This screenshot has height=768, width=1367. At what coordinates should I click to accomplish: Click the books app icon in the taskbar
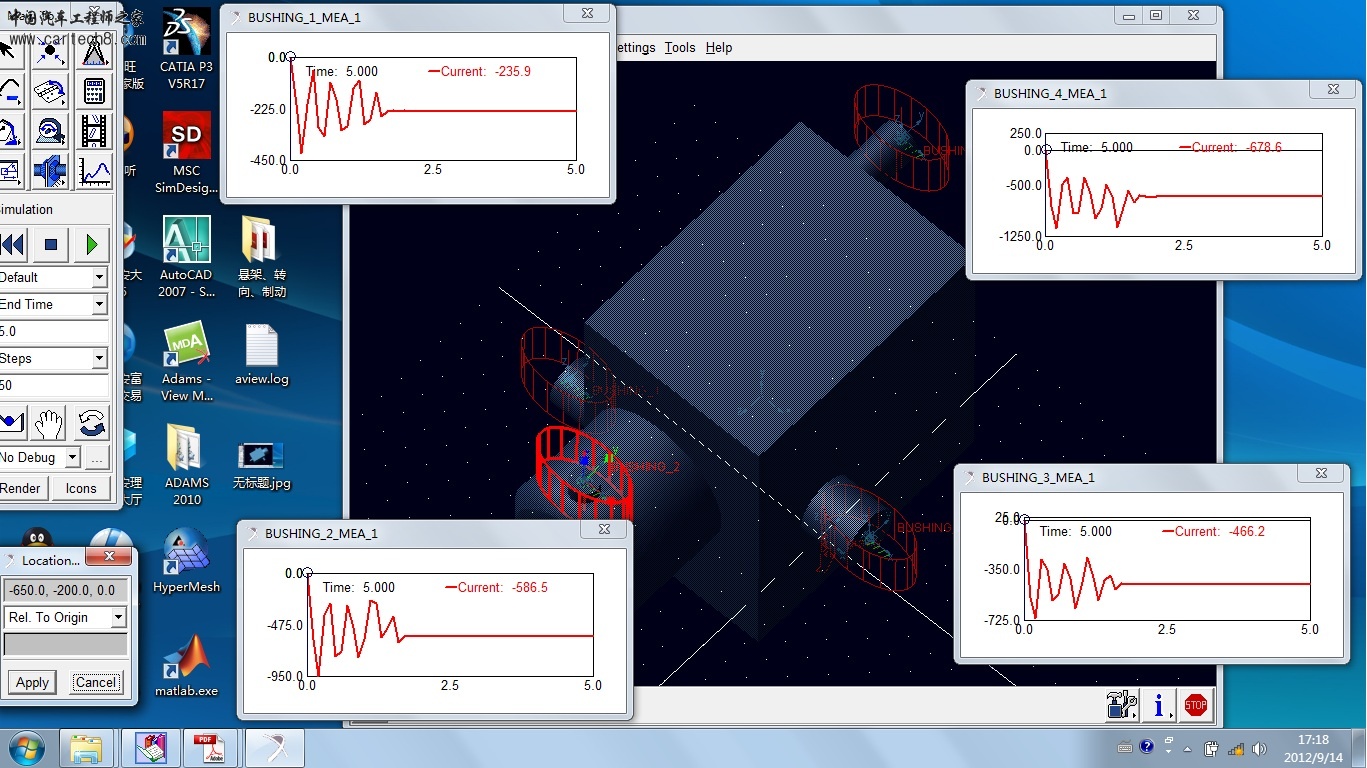151,748
